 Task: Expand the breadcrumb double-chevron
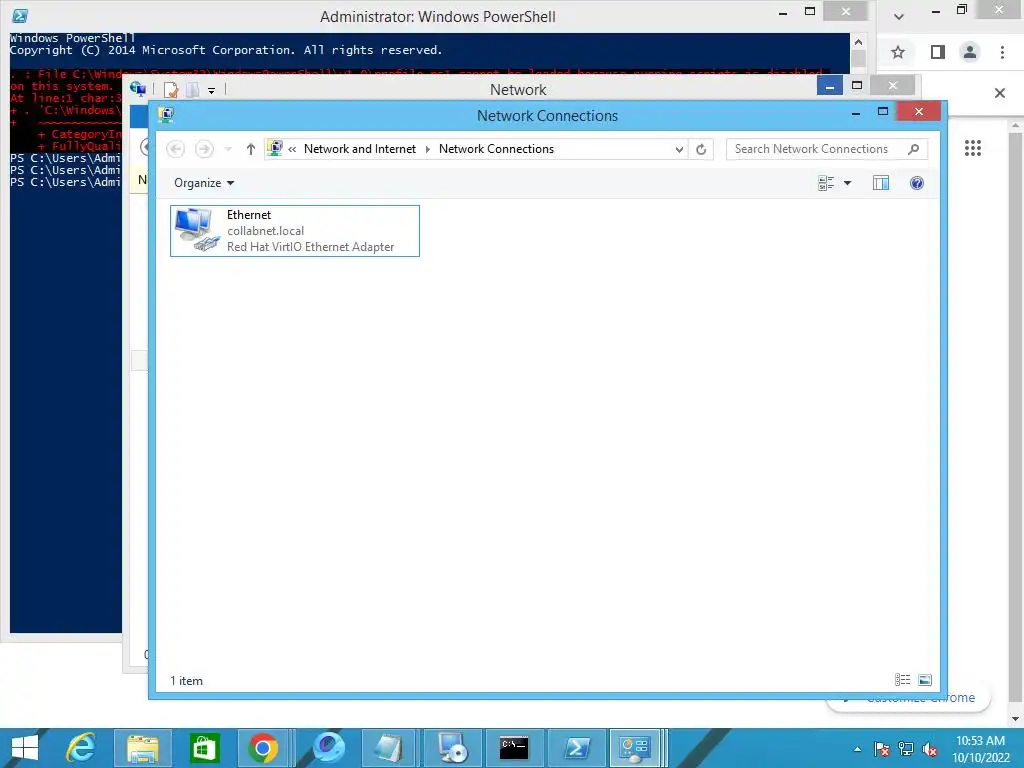pyautogui.click(x=292, y=150)
